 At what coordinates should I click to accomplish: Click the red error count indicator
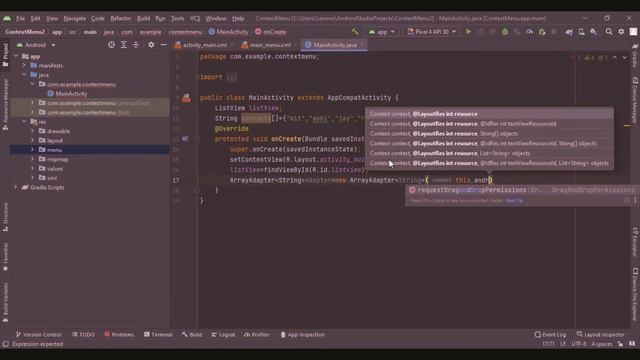point(577,58)
